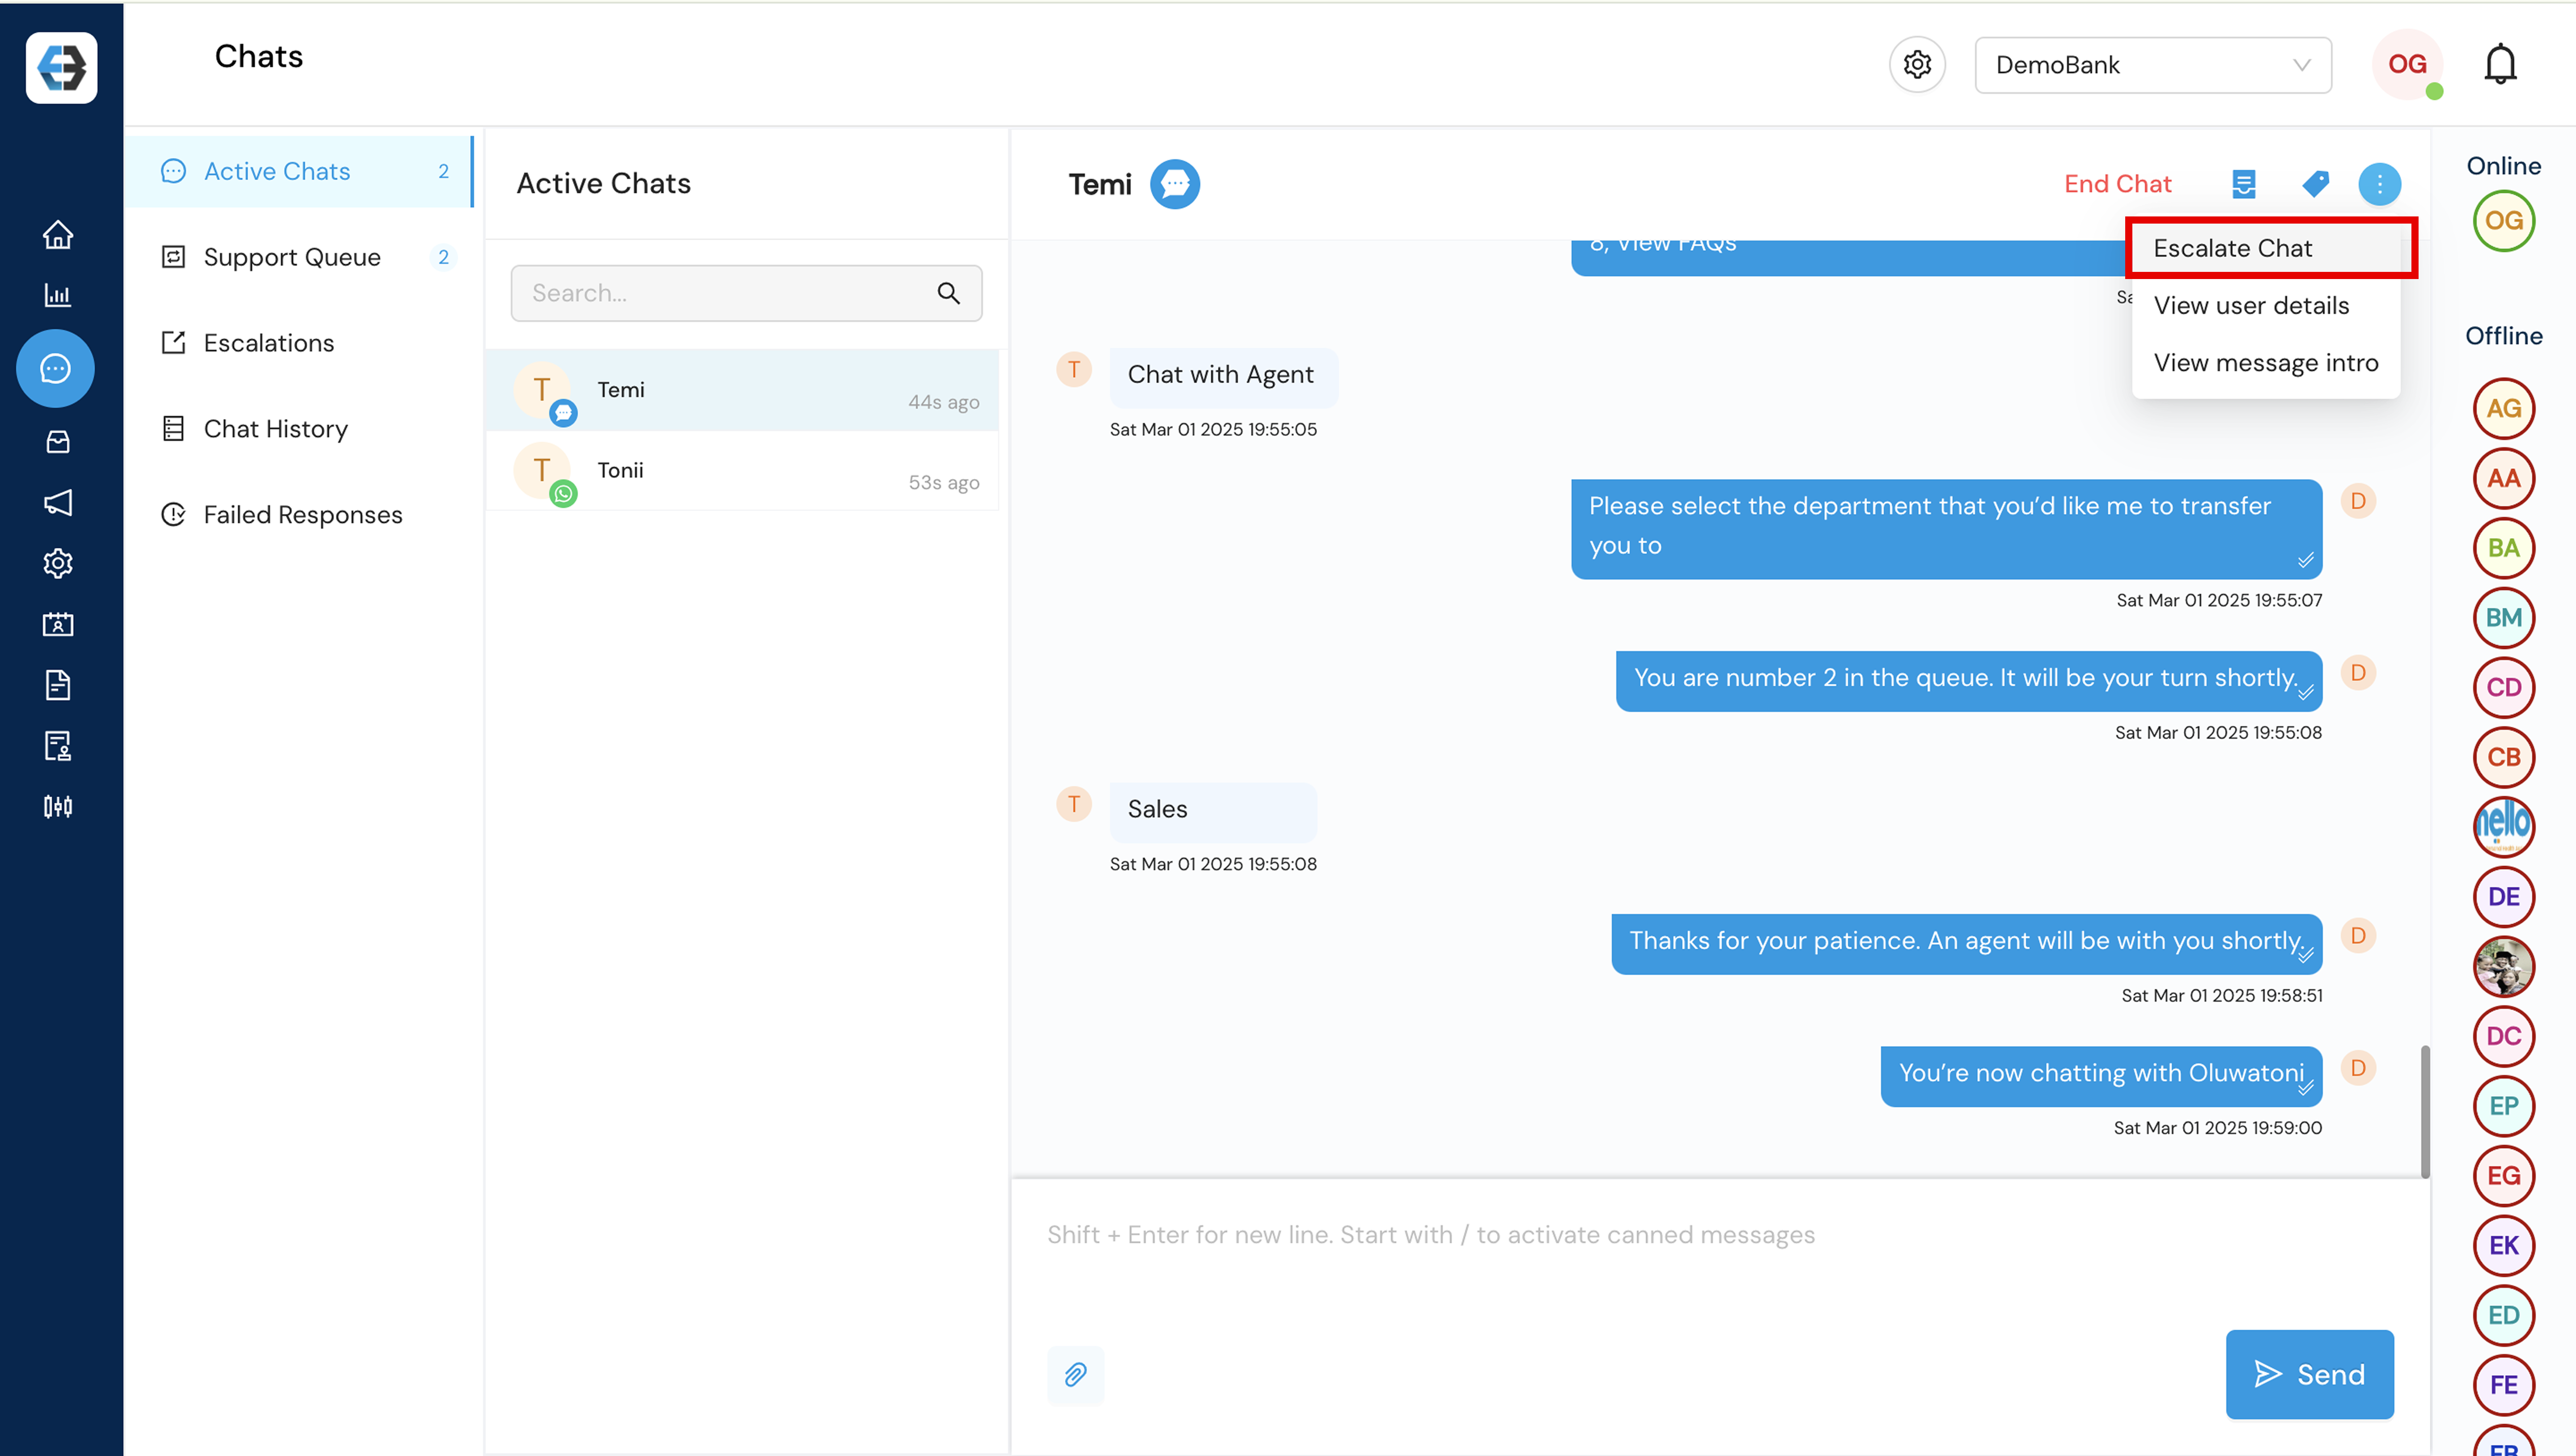
Task: Click the search magnifier icon
Action: [948, 293]
